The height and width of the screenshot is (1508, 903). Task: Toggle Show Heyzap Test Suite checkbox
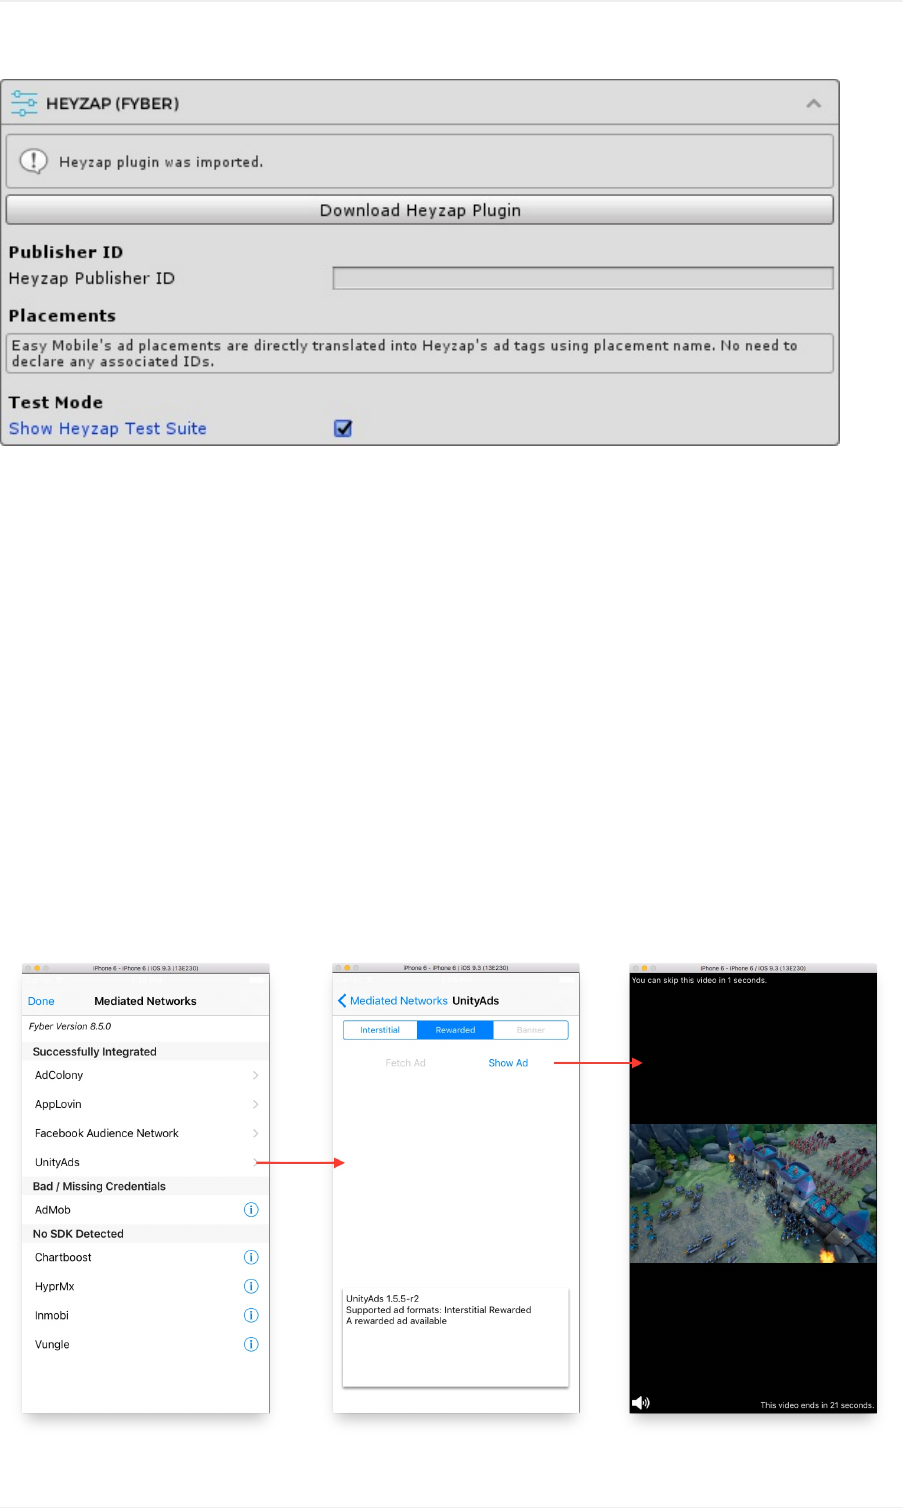343,428
